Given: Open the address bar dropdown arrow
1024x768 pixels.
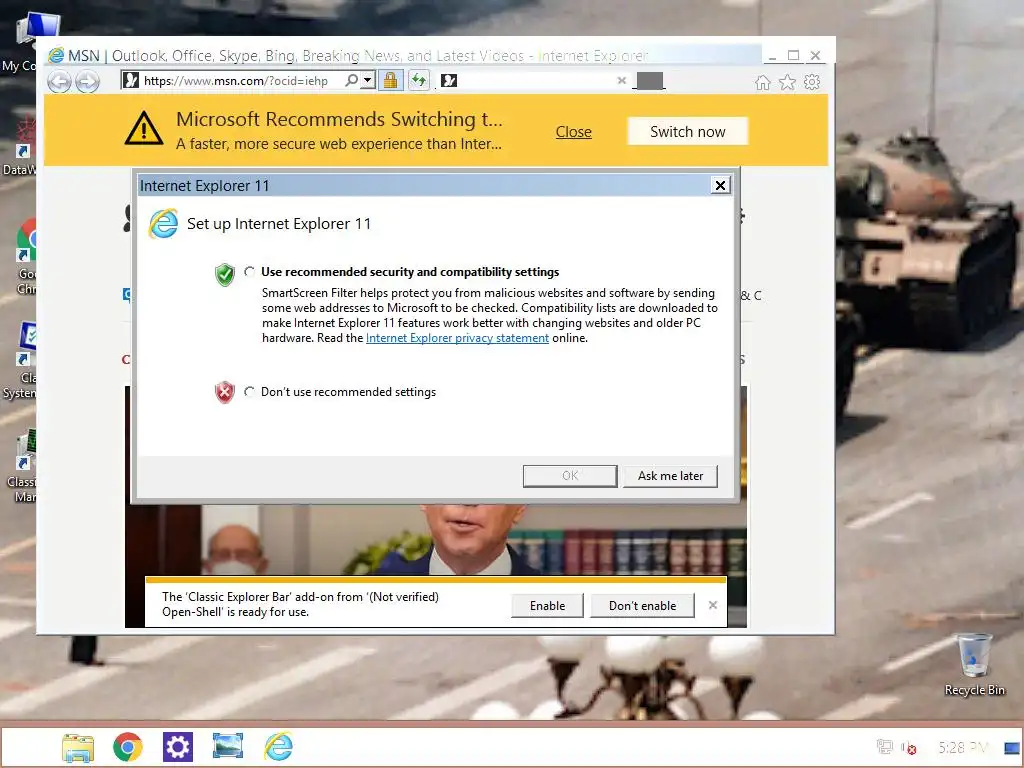Looking at the screenshot, I should pyautogui.click(x=368, y=80).
